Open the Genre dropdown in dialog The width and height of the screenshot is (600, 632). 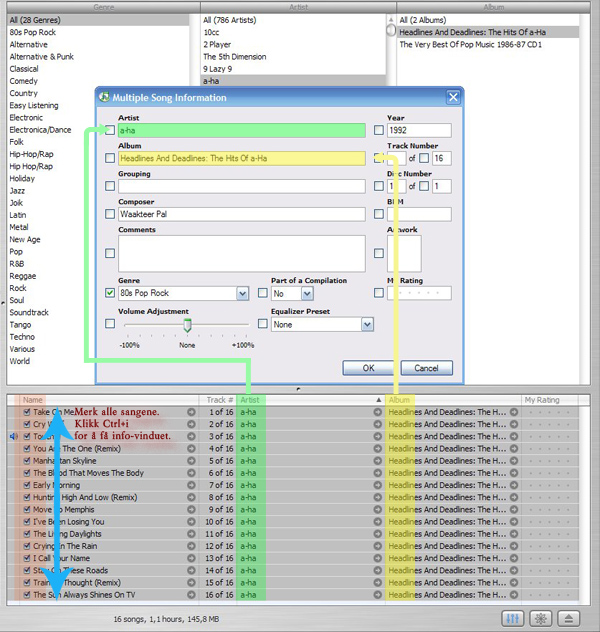tap(242, 293)
